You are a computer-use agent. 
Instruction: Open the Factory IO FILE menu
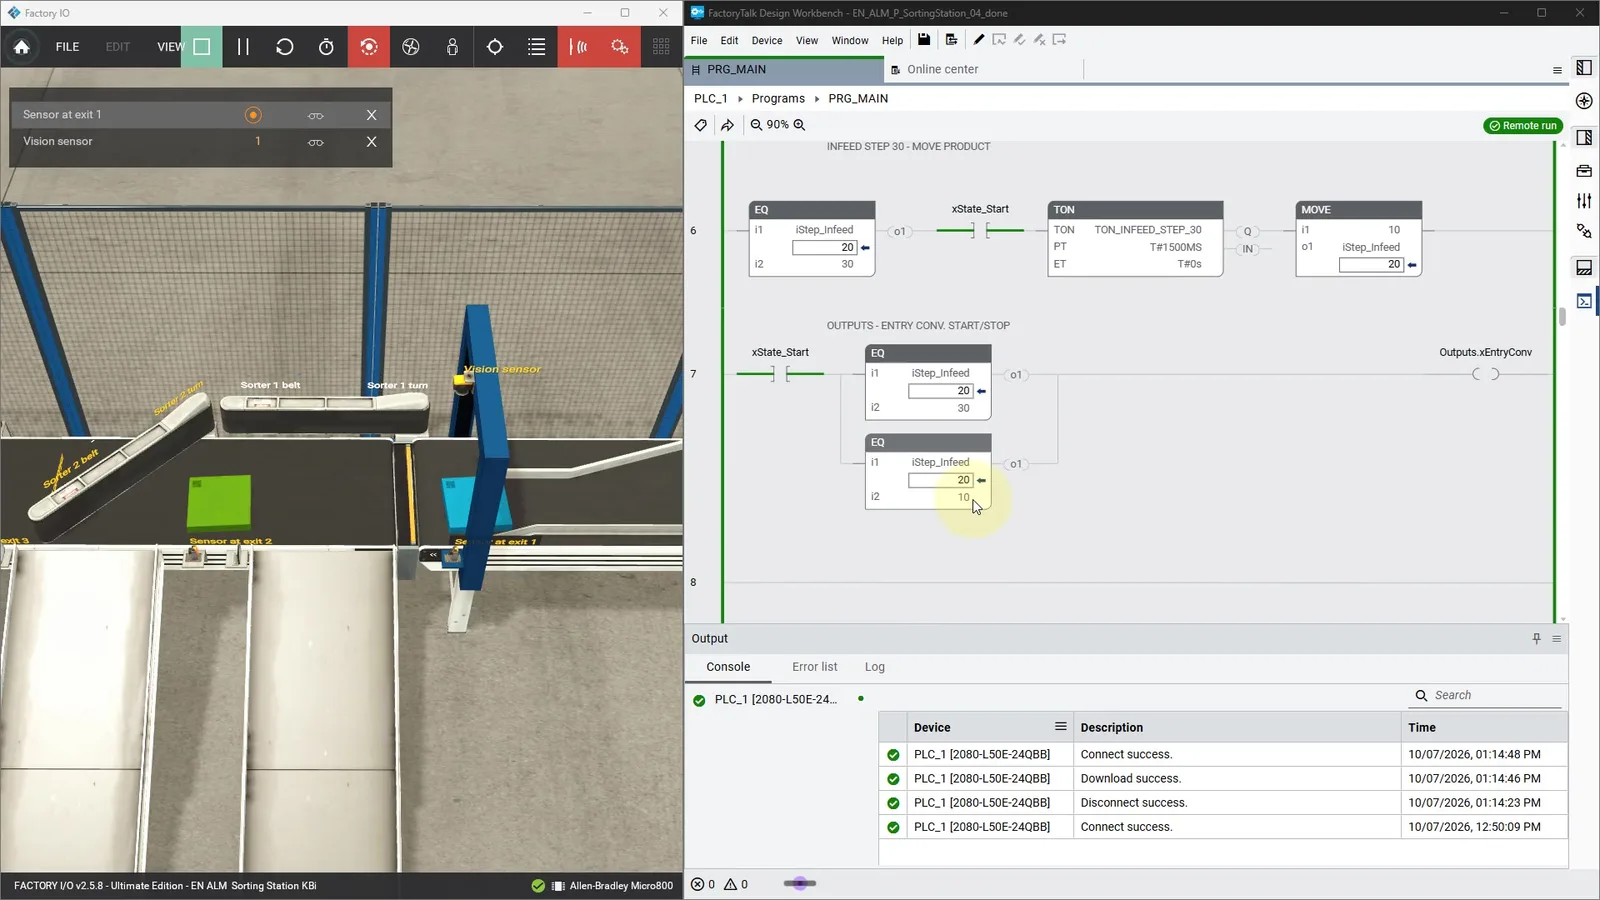point(67,47)
